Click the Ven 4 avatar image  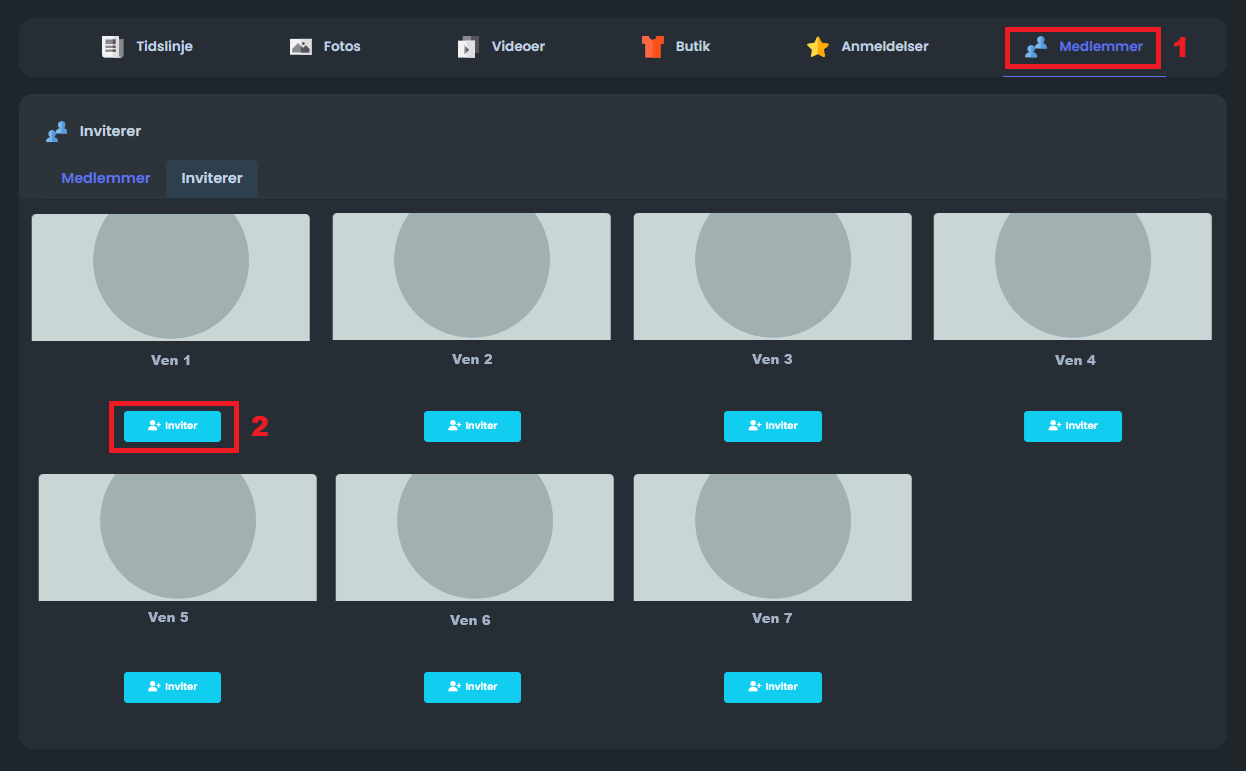tap(1073, 277)
